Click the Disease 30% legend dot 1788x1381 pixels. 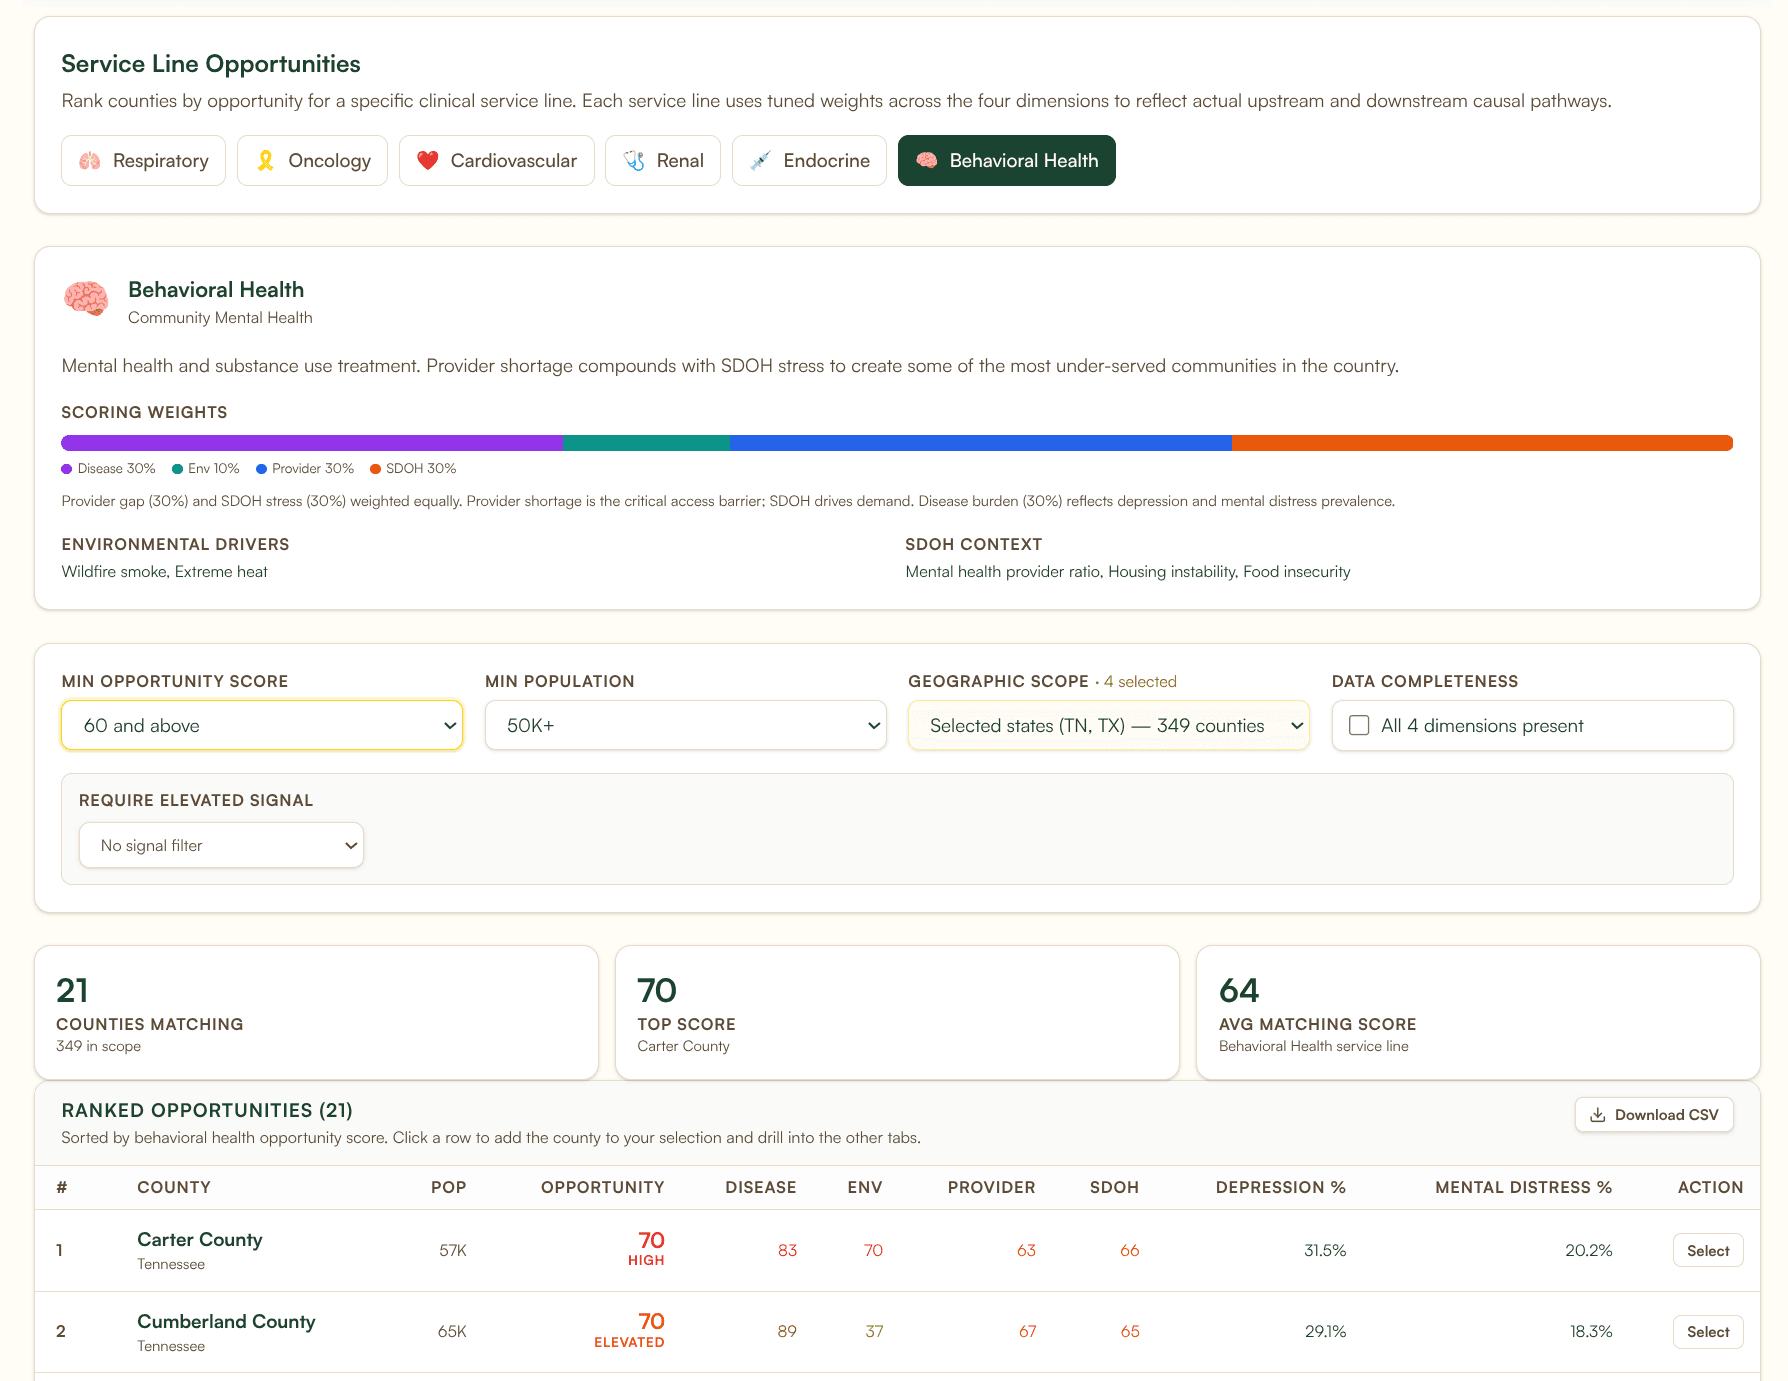pos(67,469)
